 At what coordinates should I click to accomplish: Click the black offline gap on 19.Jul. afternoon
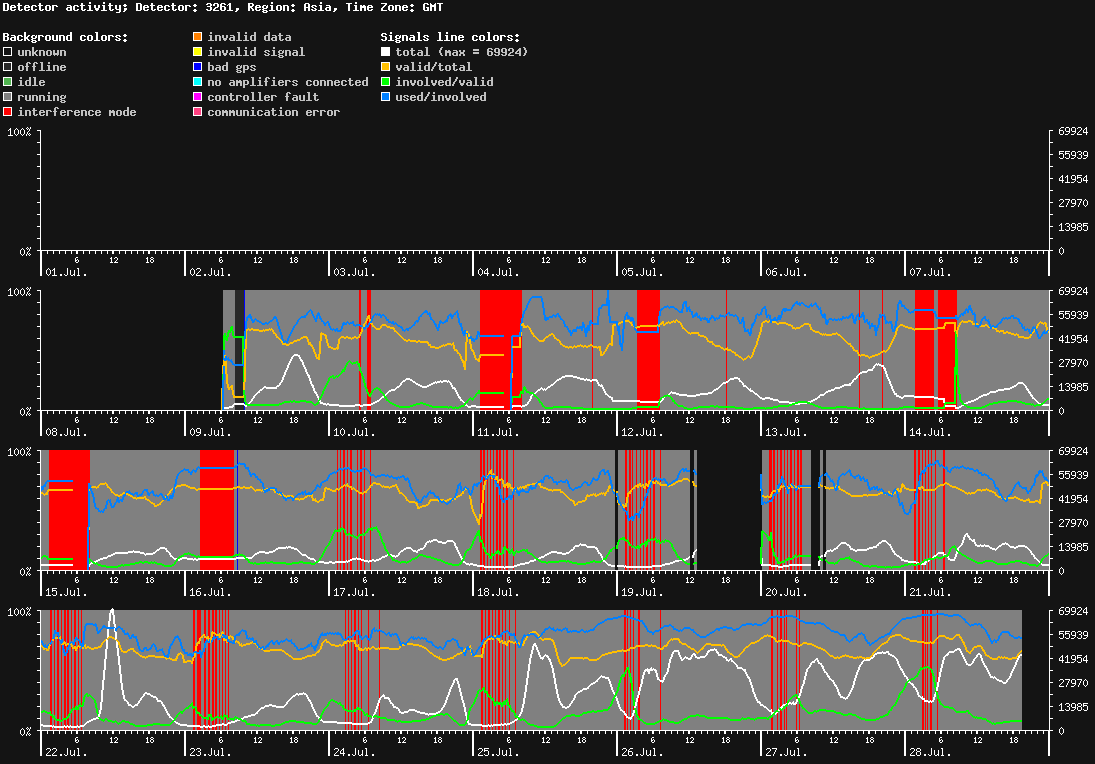[728, 510]
